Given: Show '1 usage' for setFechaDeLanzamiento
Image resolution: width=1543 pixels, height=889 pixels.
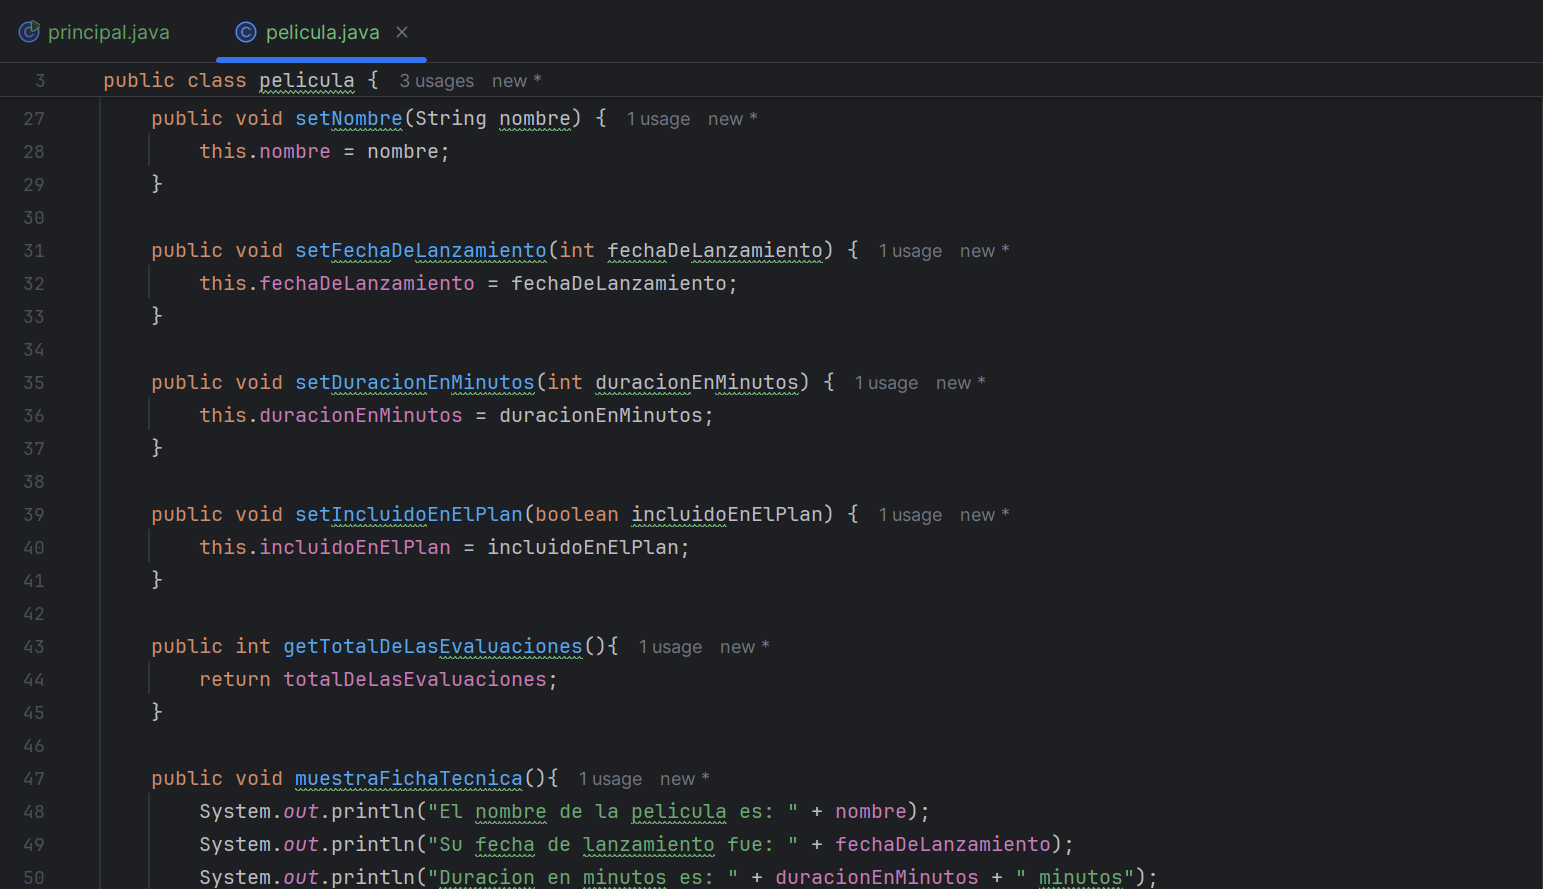Looking at the screenshot, I should point(910,251).
